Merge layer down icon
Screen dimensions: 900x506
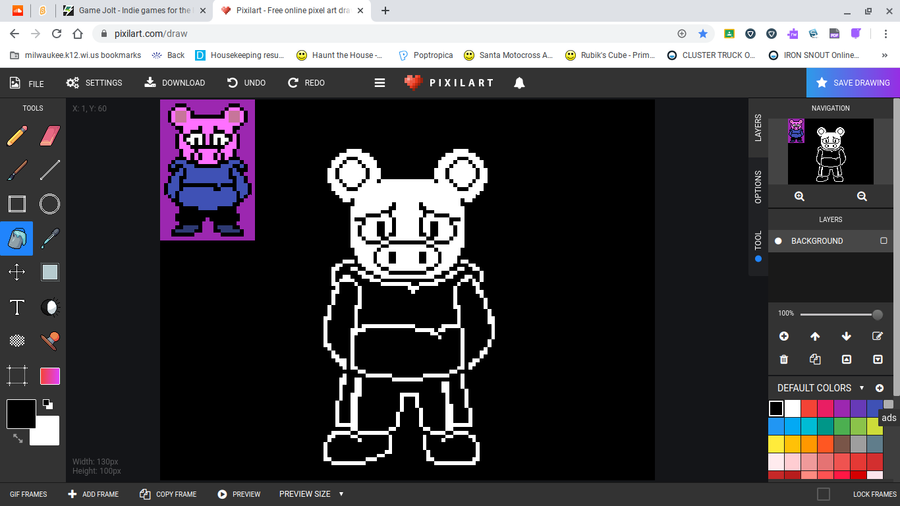[877, 359]
